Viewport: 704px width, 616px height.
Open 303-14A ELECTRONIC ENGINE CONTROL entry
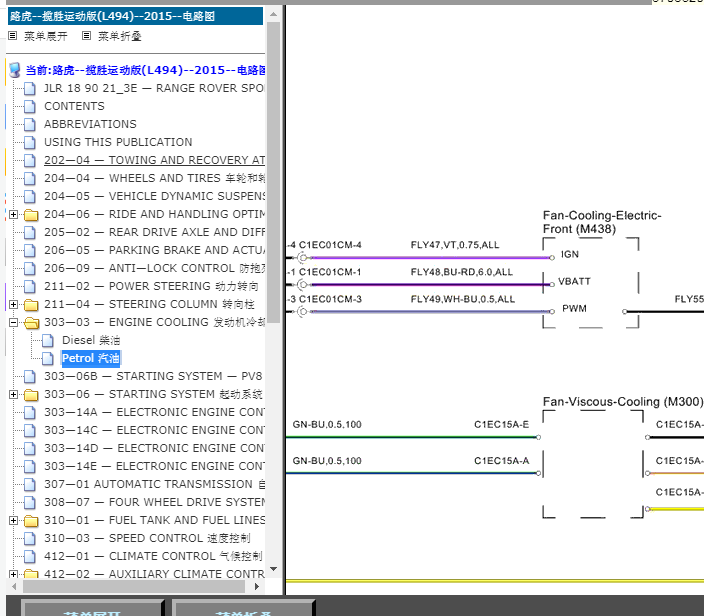(x=154, y=412)
